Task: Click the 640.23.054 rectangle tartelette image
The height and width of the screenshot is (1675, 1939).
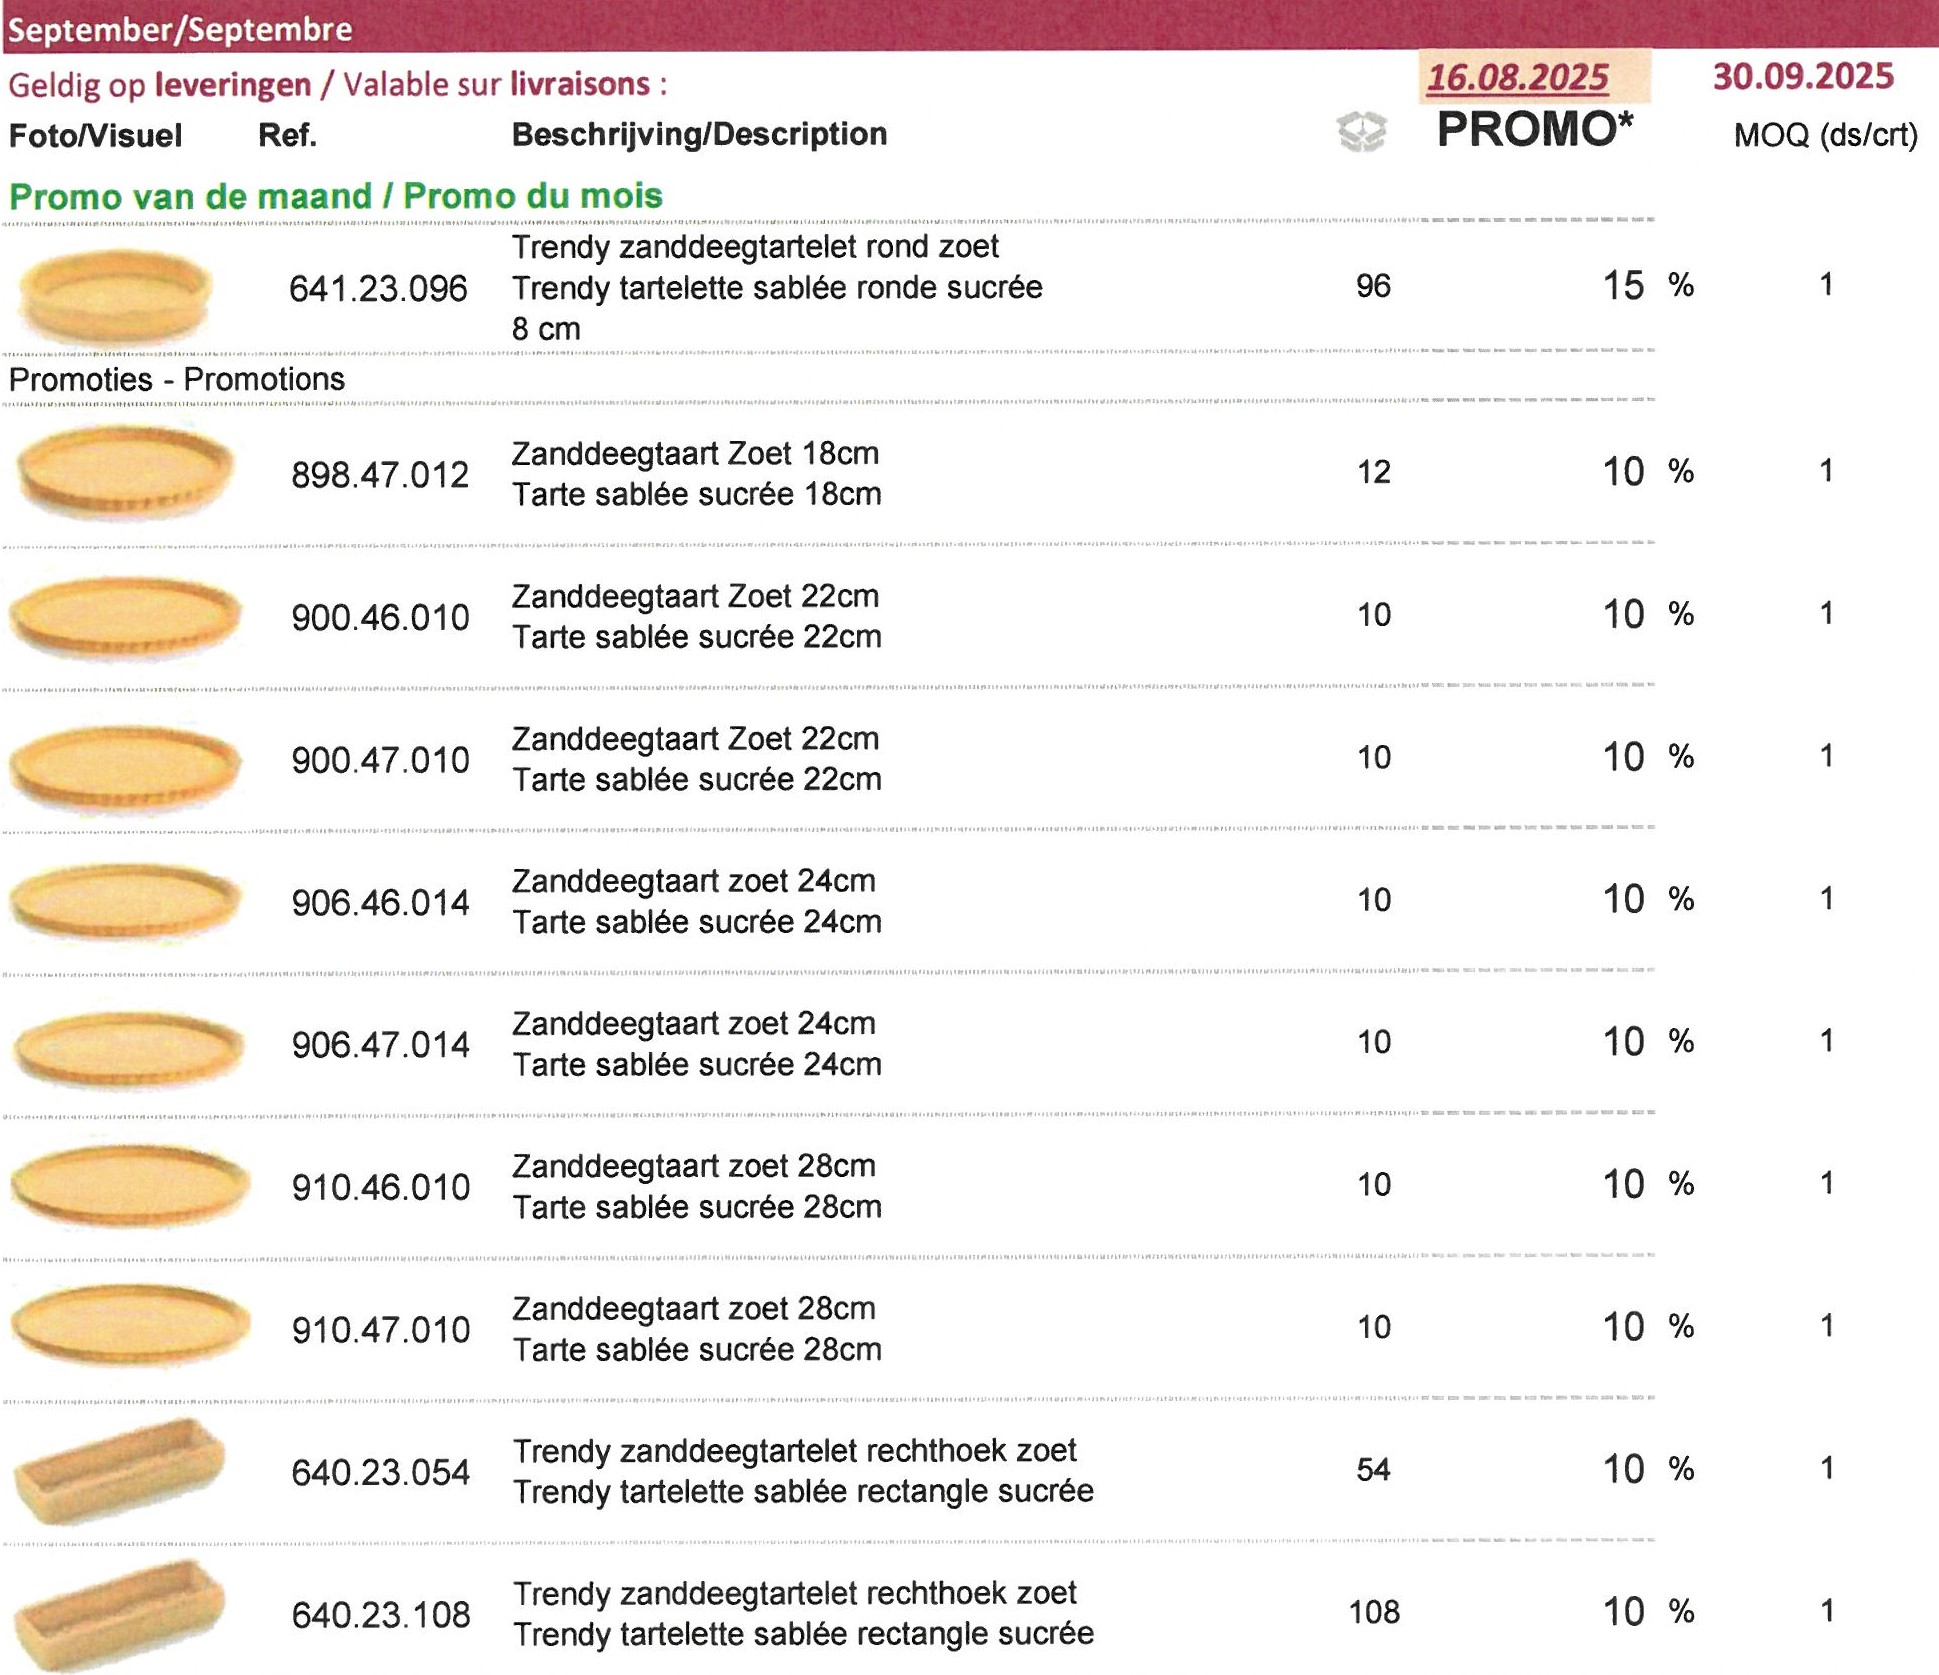Action: coord(120,1470)
